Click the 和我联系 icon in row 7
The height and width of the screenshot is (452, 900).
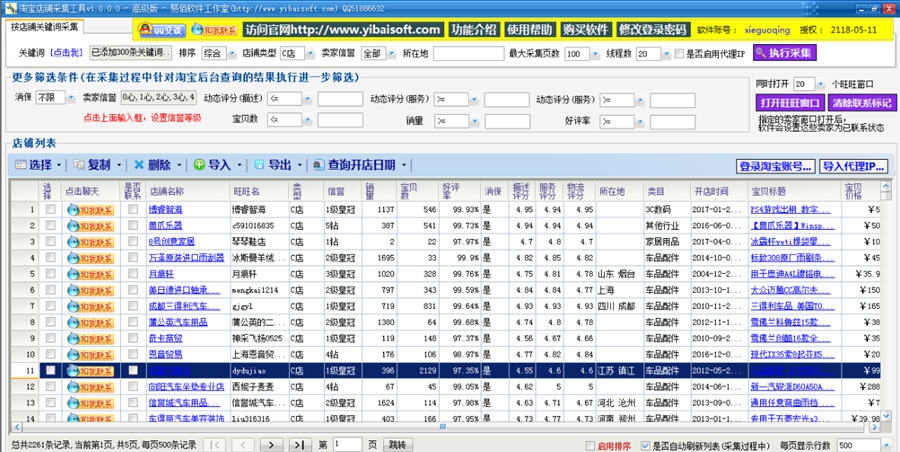click(90, 306)
